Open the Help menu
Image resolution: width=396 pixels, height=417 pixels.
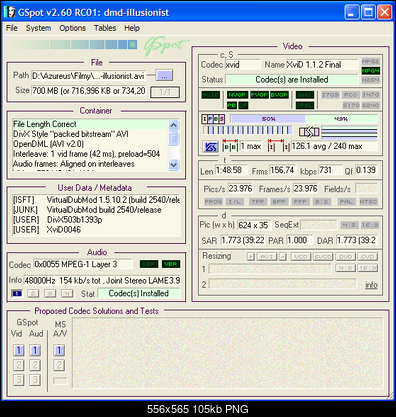pos(132,28)
